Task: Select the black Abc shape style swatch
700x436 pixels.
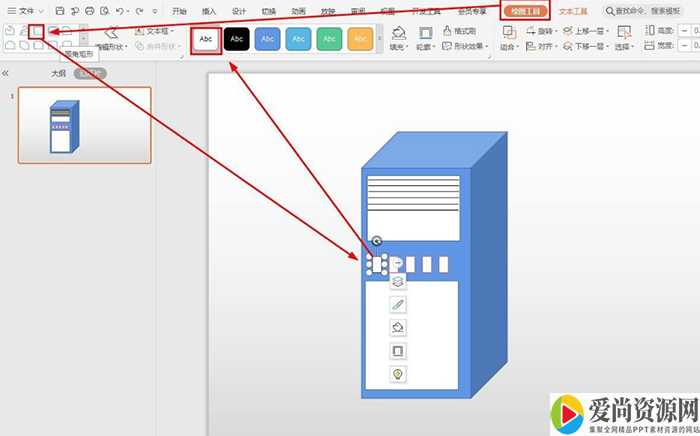Action: click(x=236, y=39)
